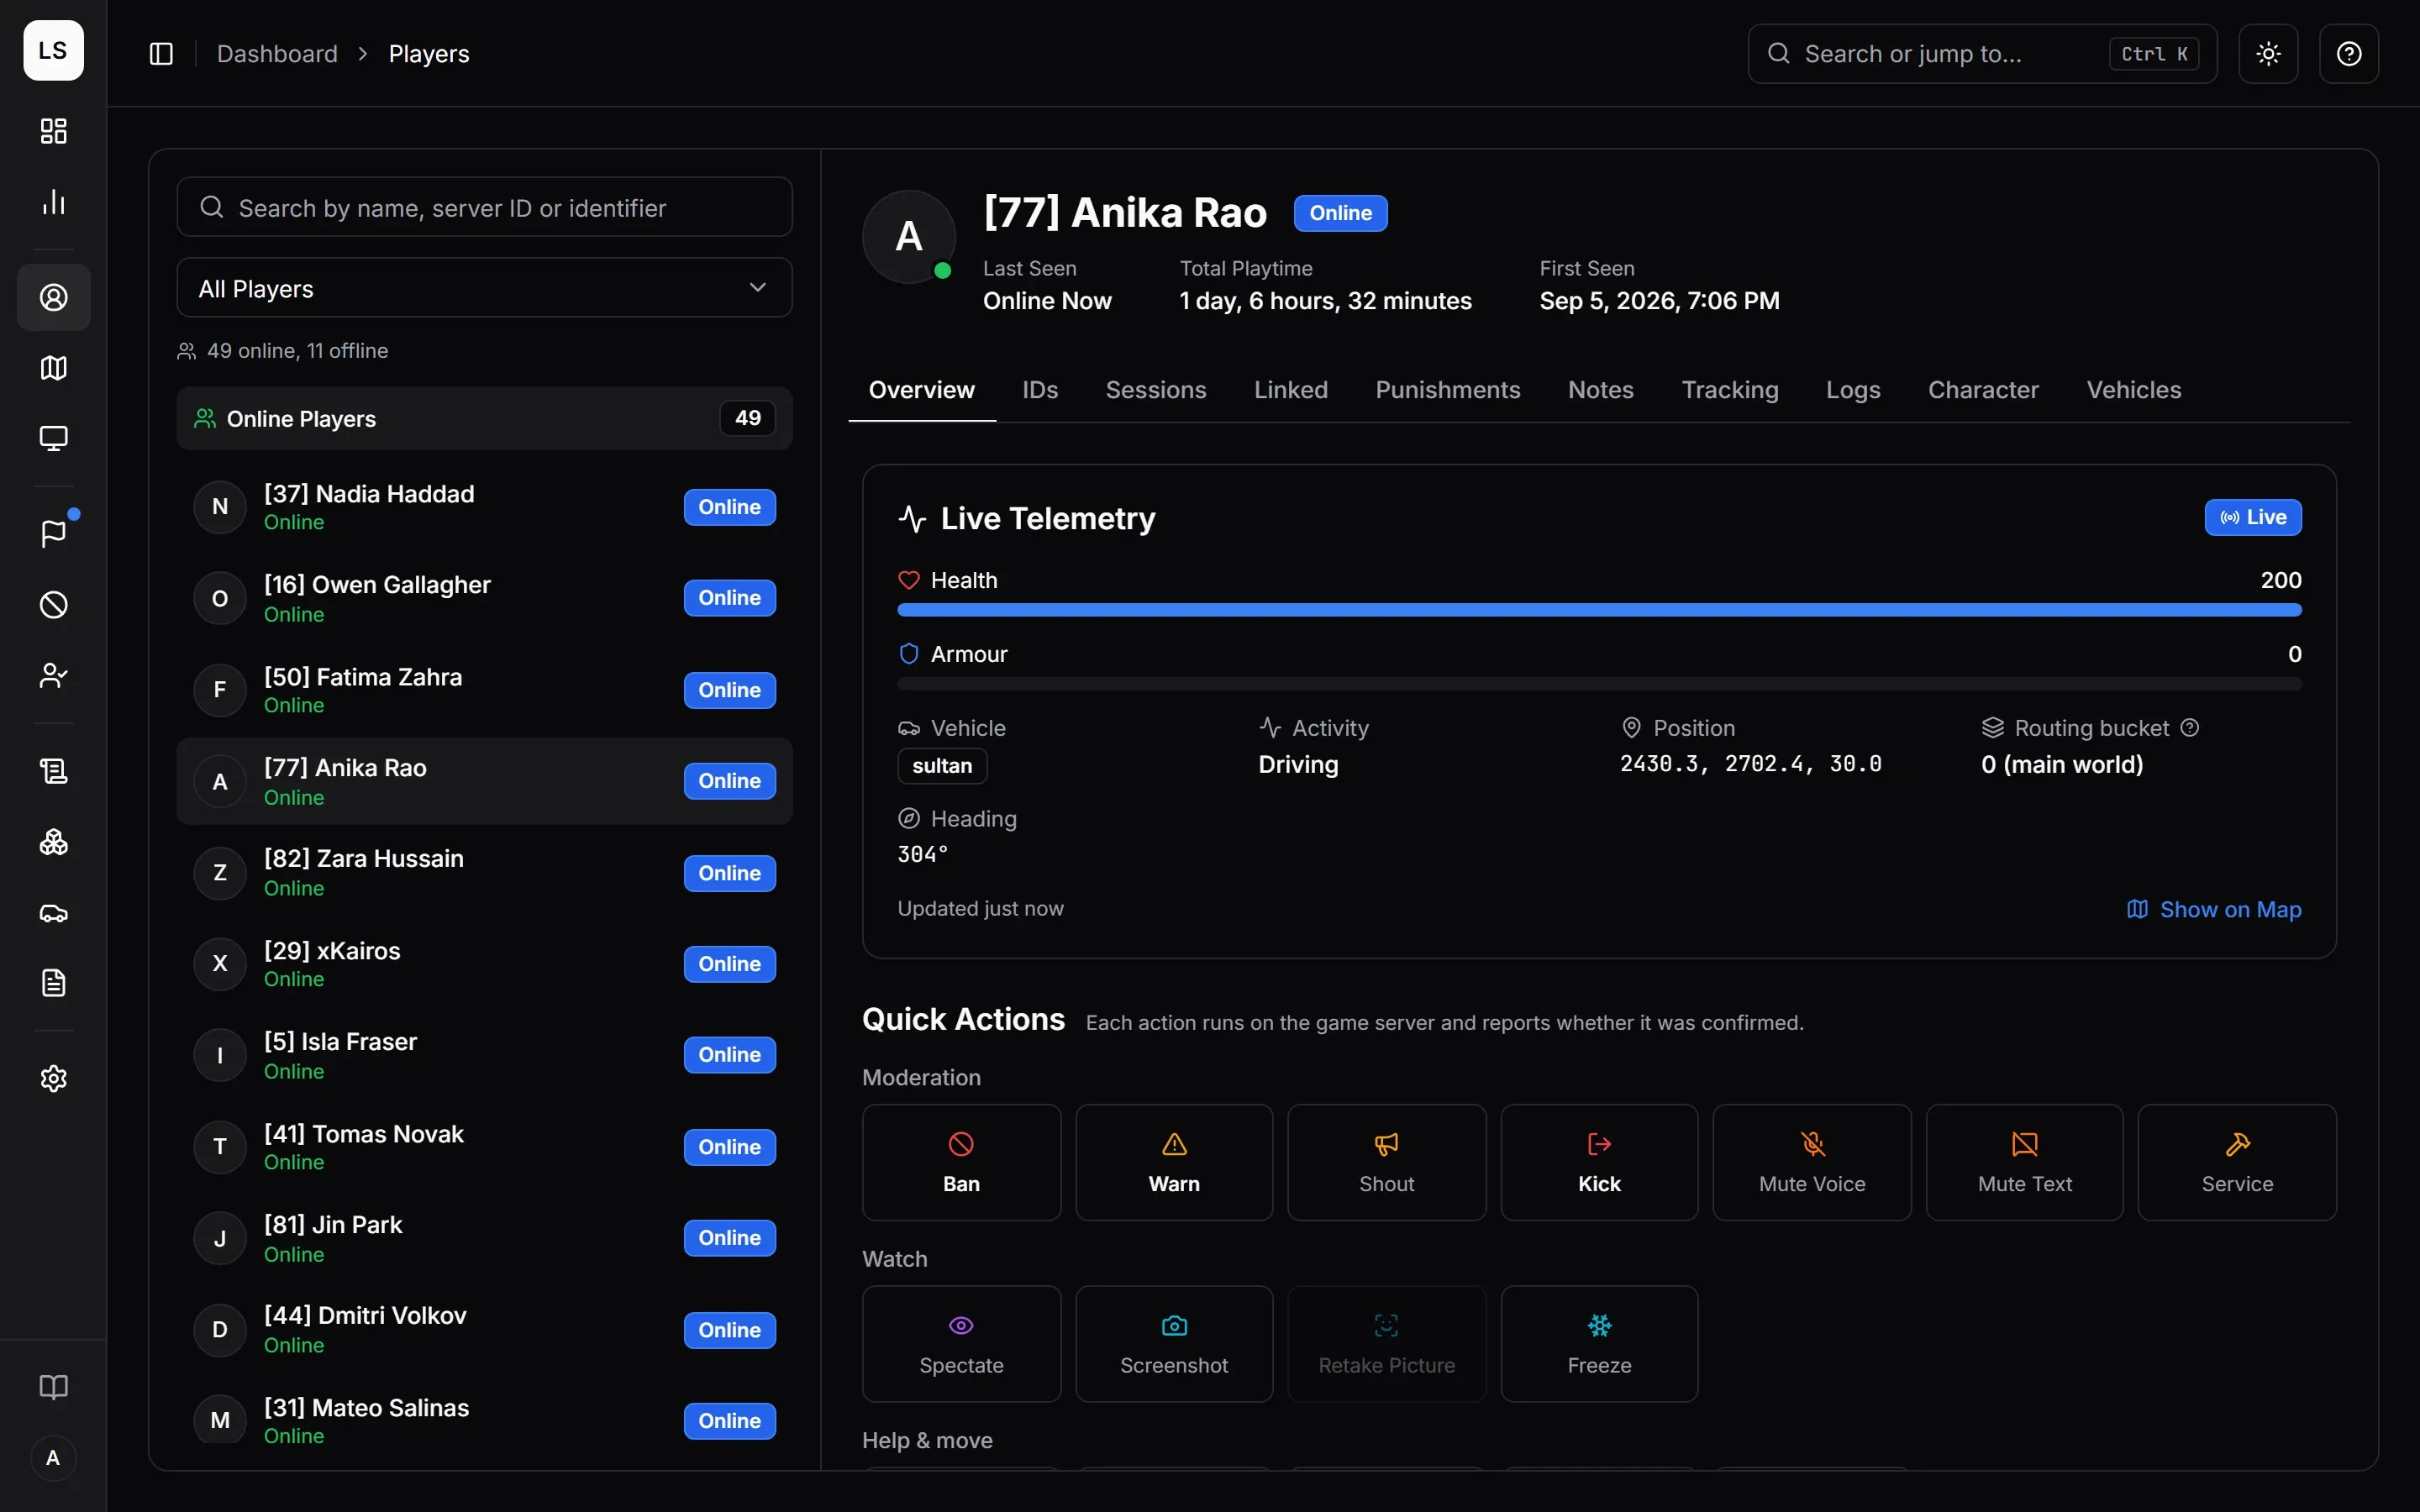Click the Service action
The width and height of the screenshot is (2420, 1512).
pos(2237,1162)
